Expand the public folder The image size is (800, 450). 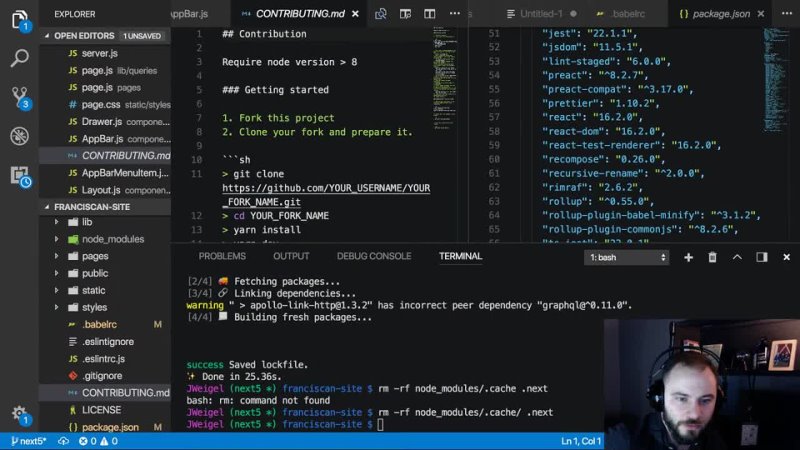(x=57, y=273)
